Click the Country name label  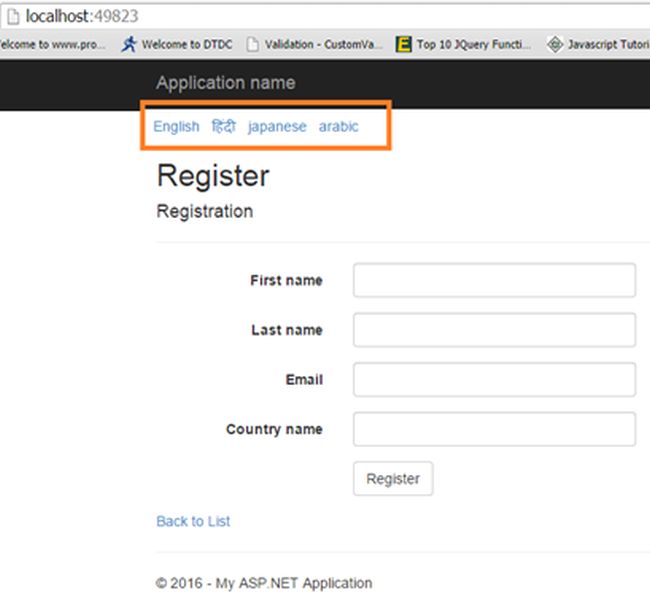(274, 429)
